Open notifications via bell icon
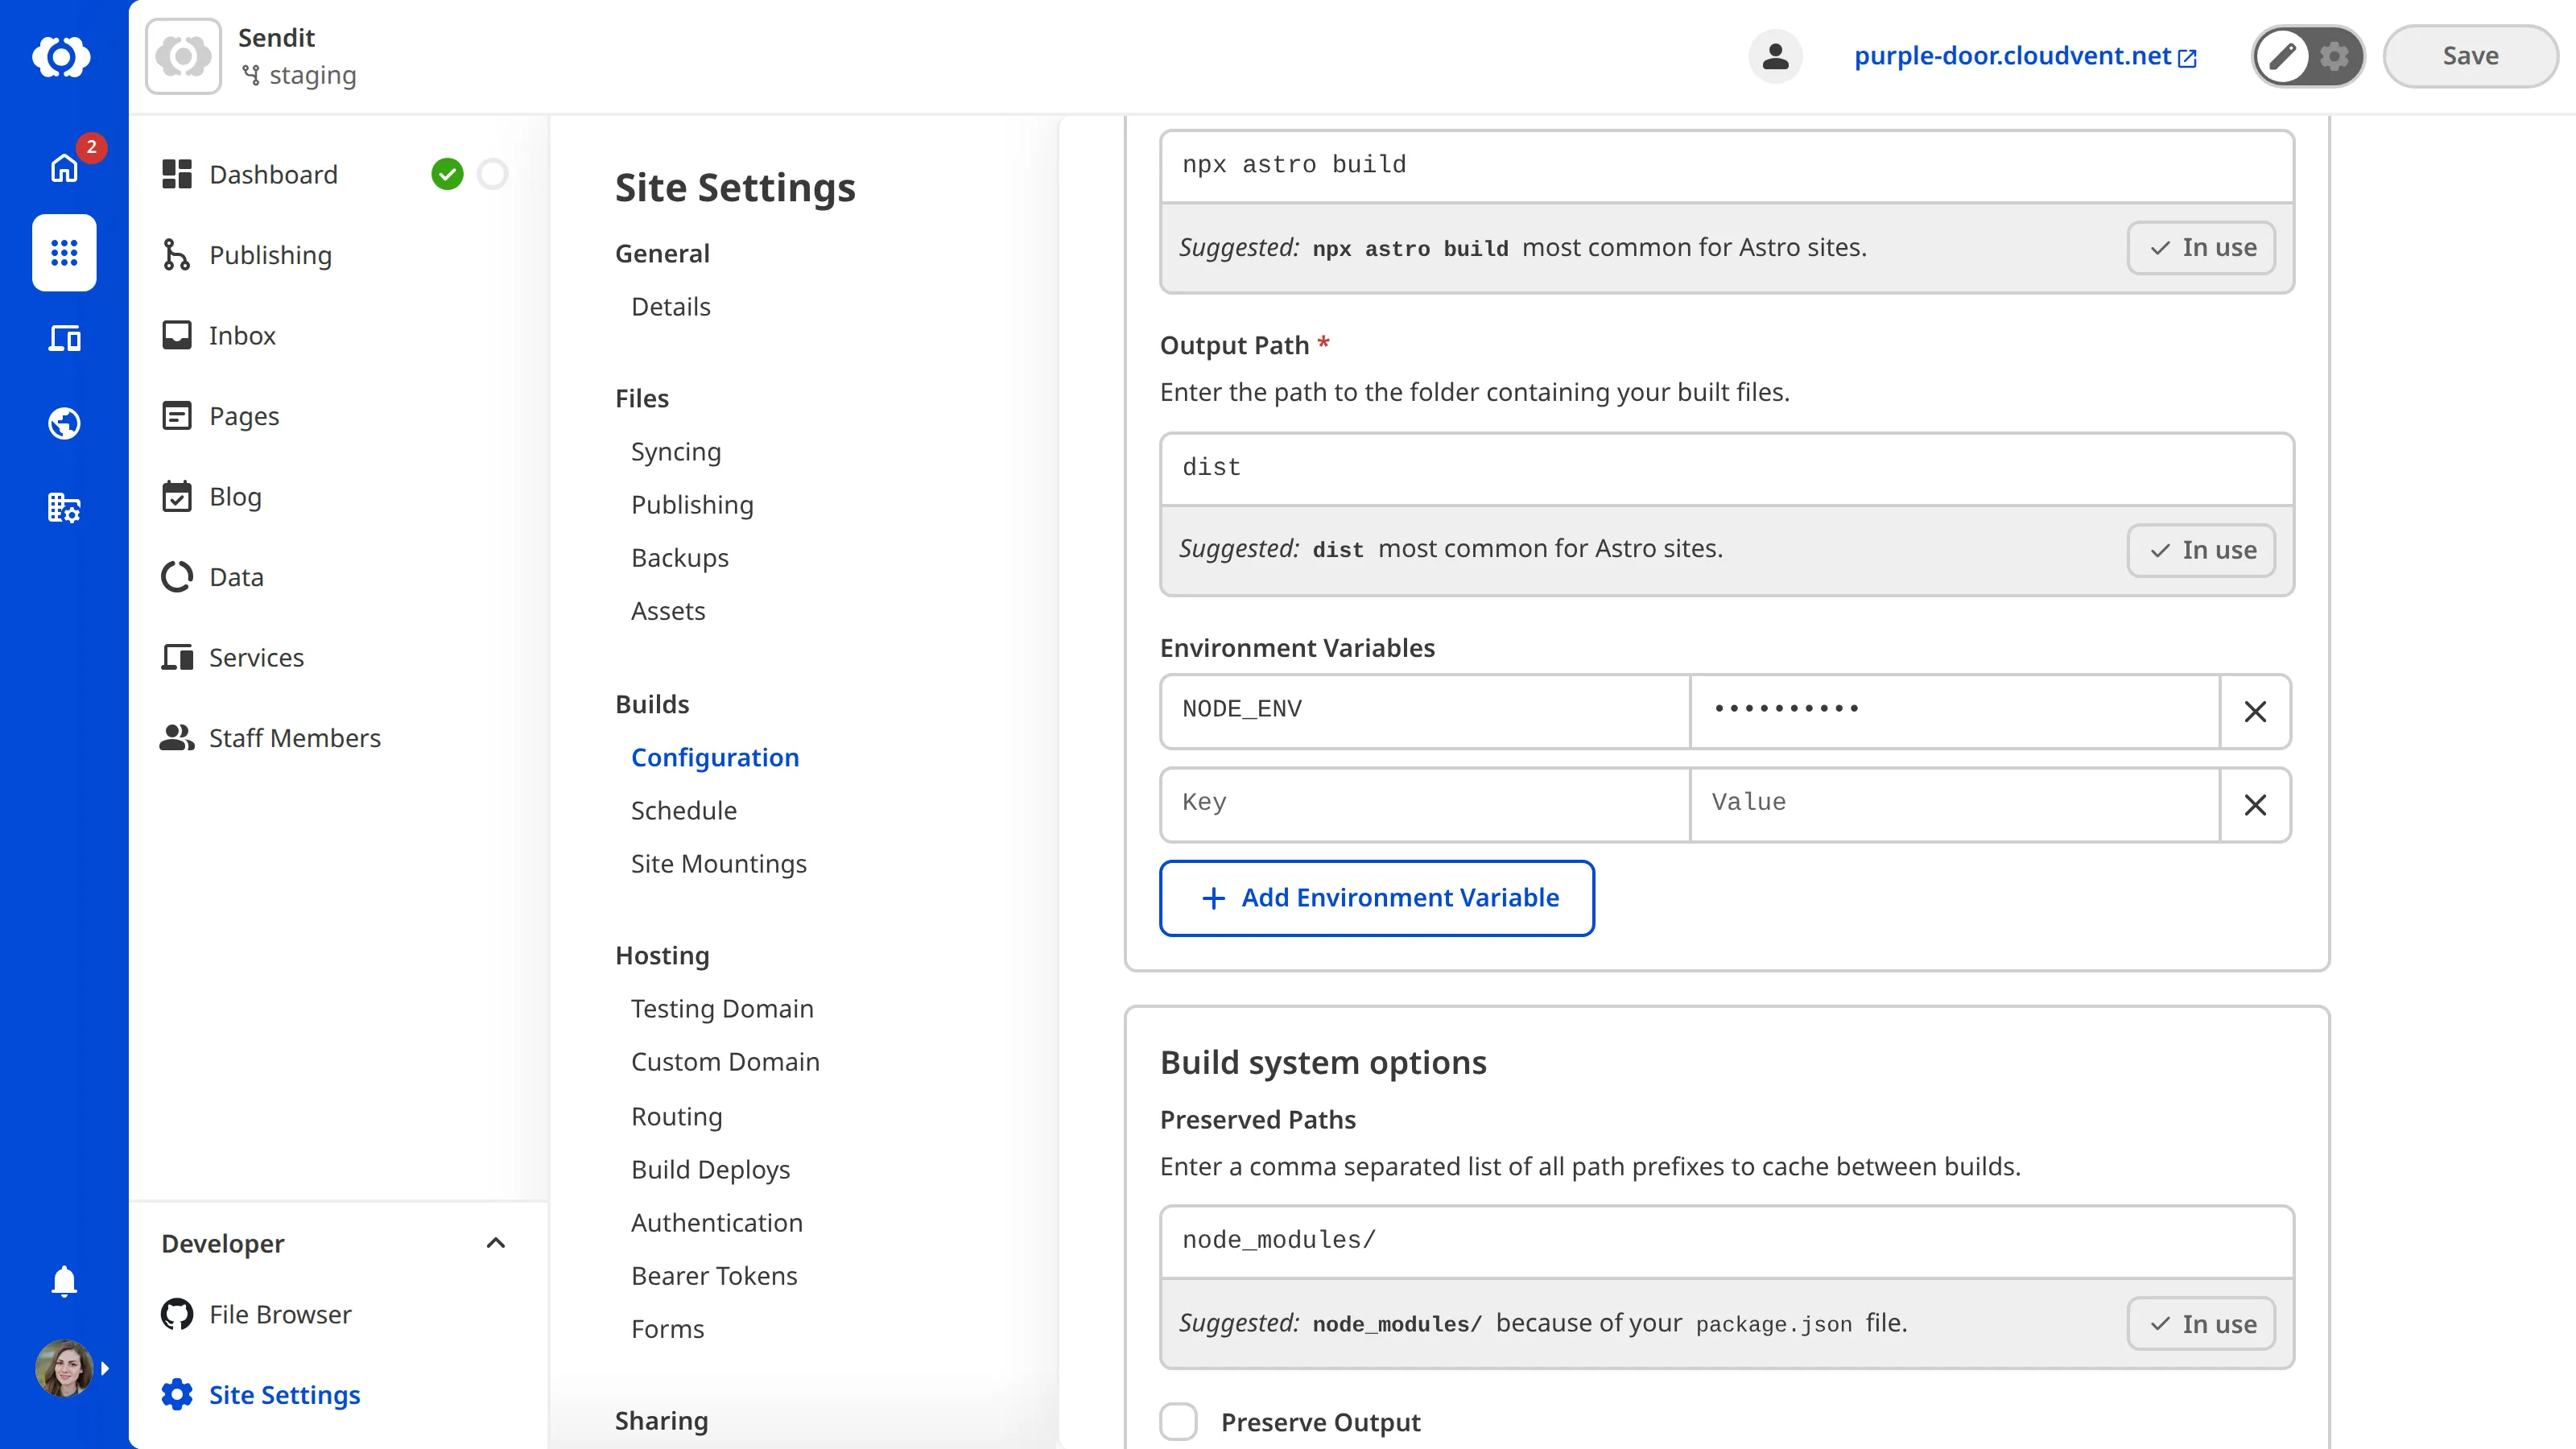Viewport: 2576px width, 1449px height. tap(63, 1281)
